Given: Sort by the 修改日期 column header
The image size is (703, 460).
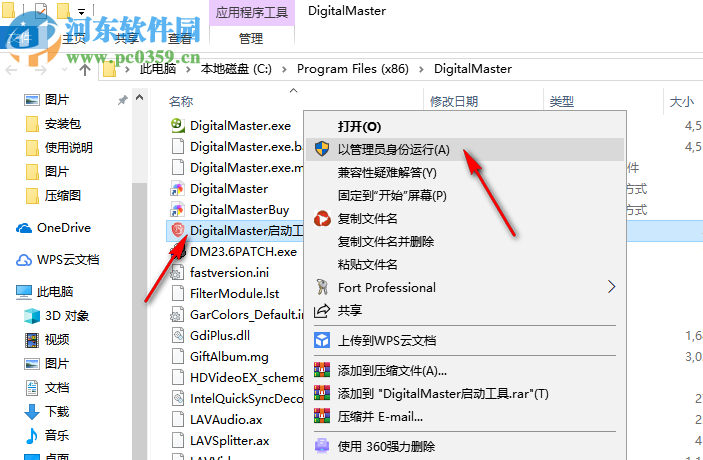Looking at the screenshot, I should pyautogui.click(x=454, y=102).
